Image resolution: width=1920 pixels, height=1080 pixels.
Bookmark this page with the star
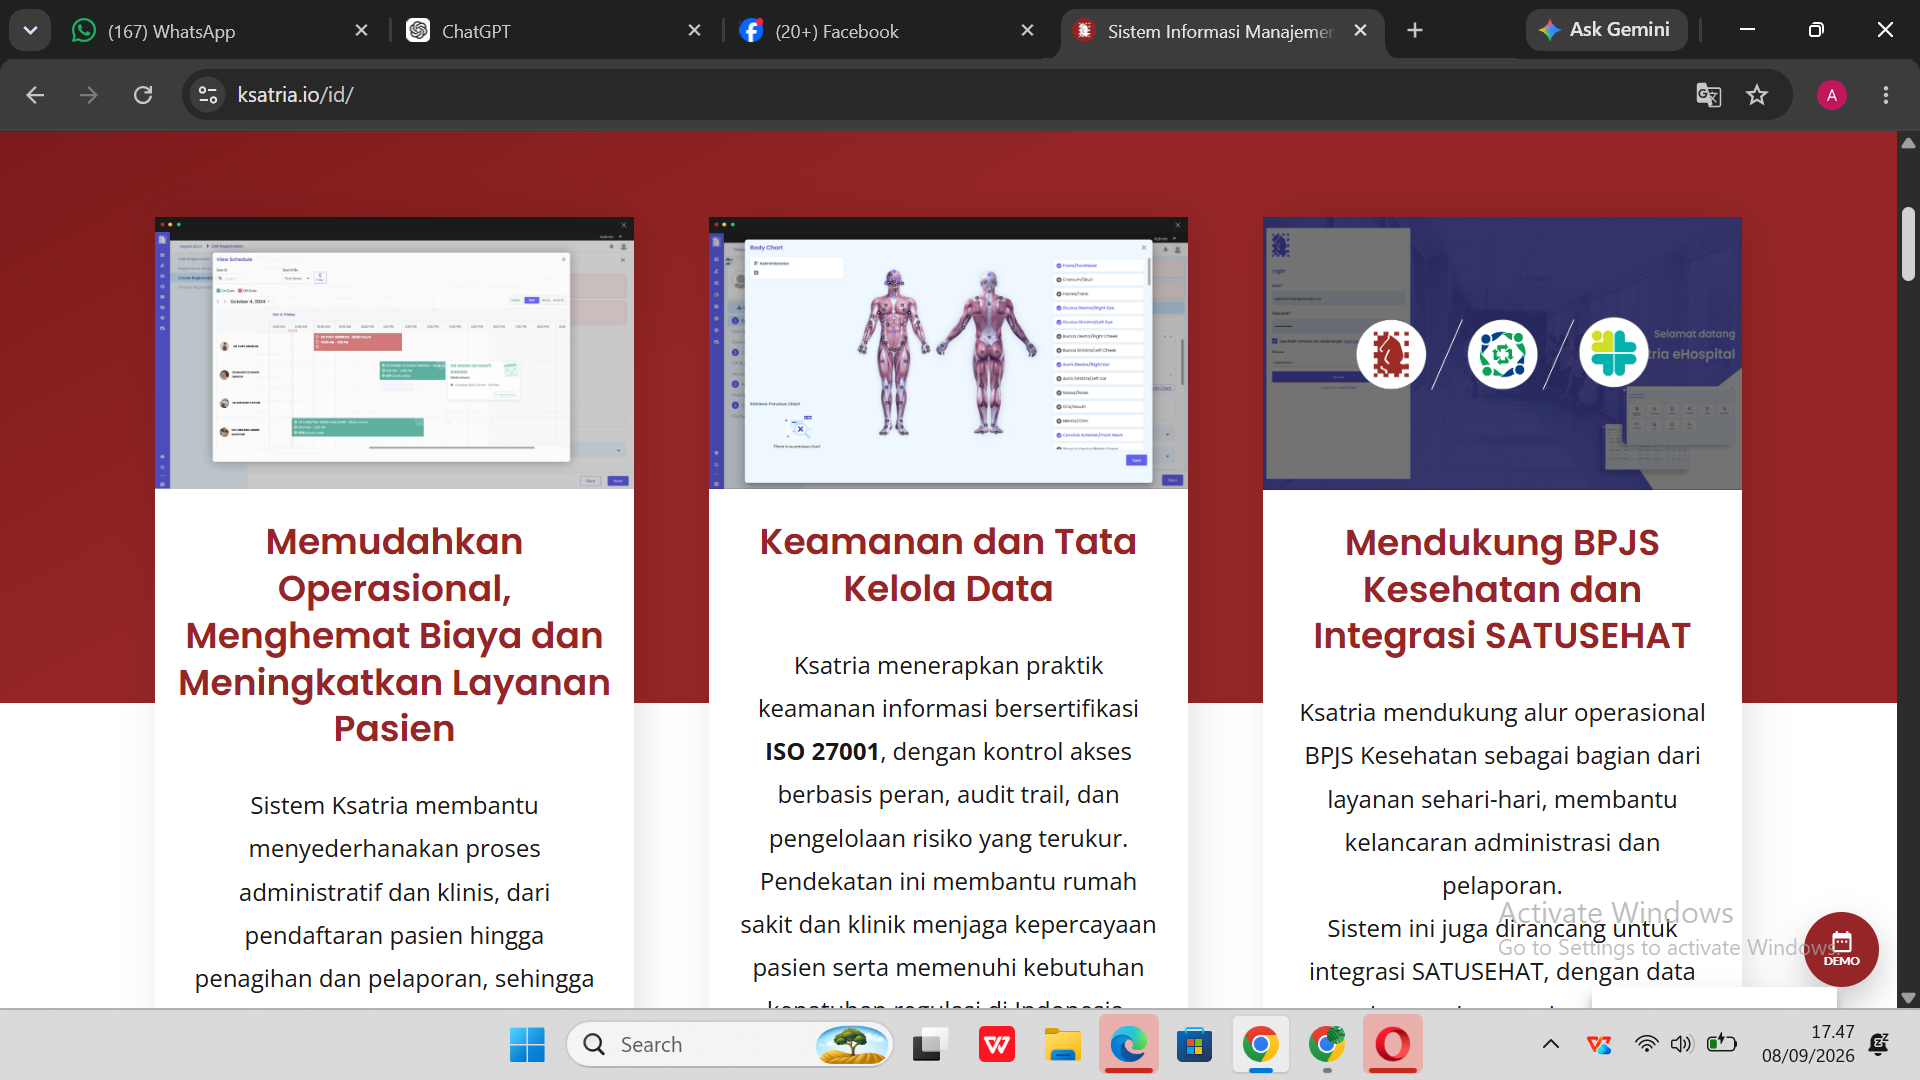point(1757,95)
